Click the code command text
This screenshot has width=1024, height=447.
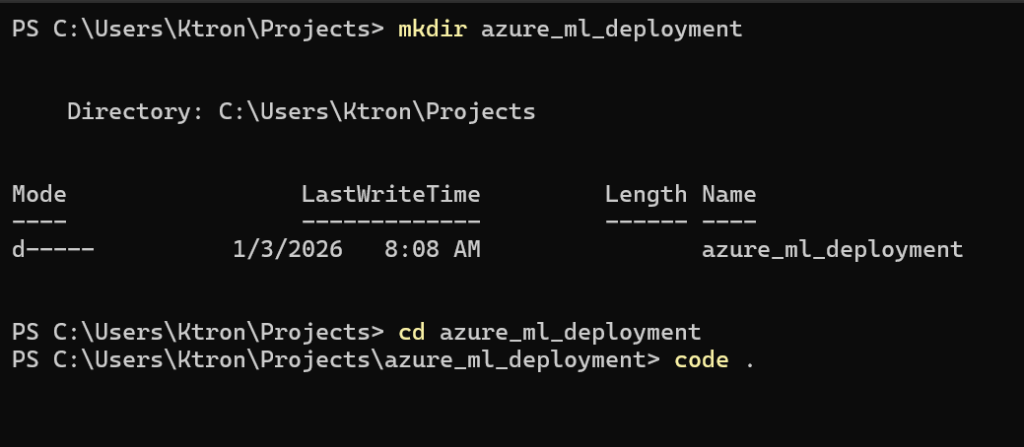[x=702, y=360]
